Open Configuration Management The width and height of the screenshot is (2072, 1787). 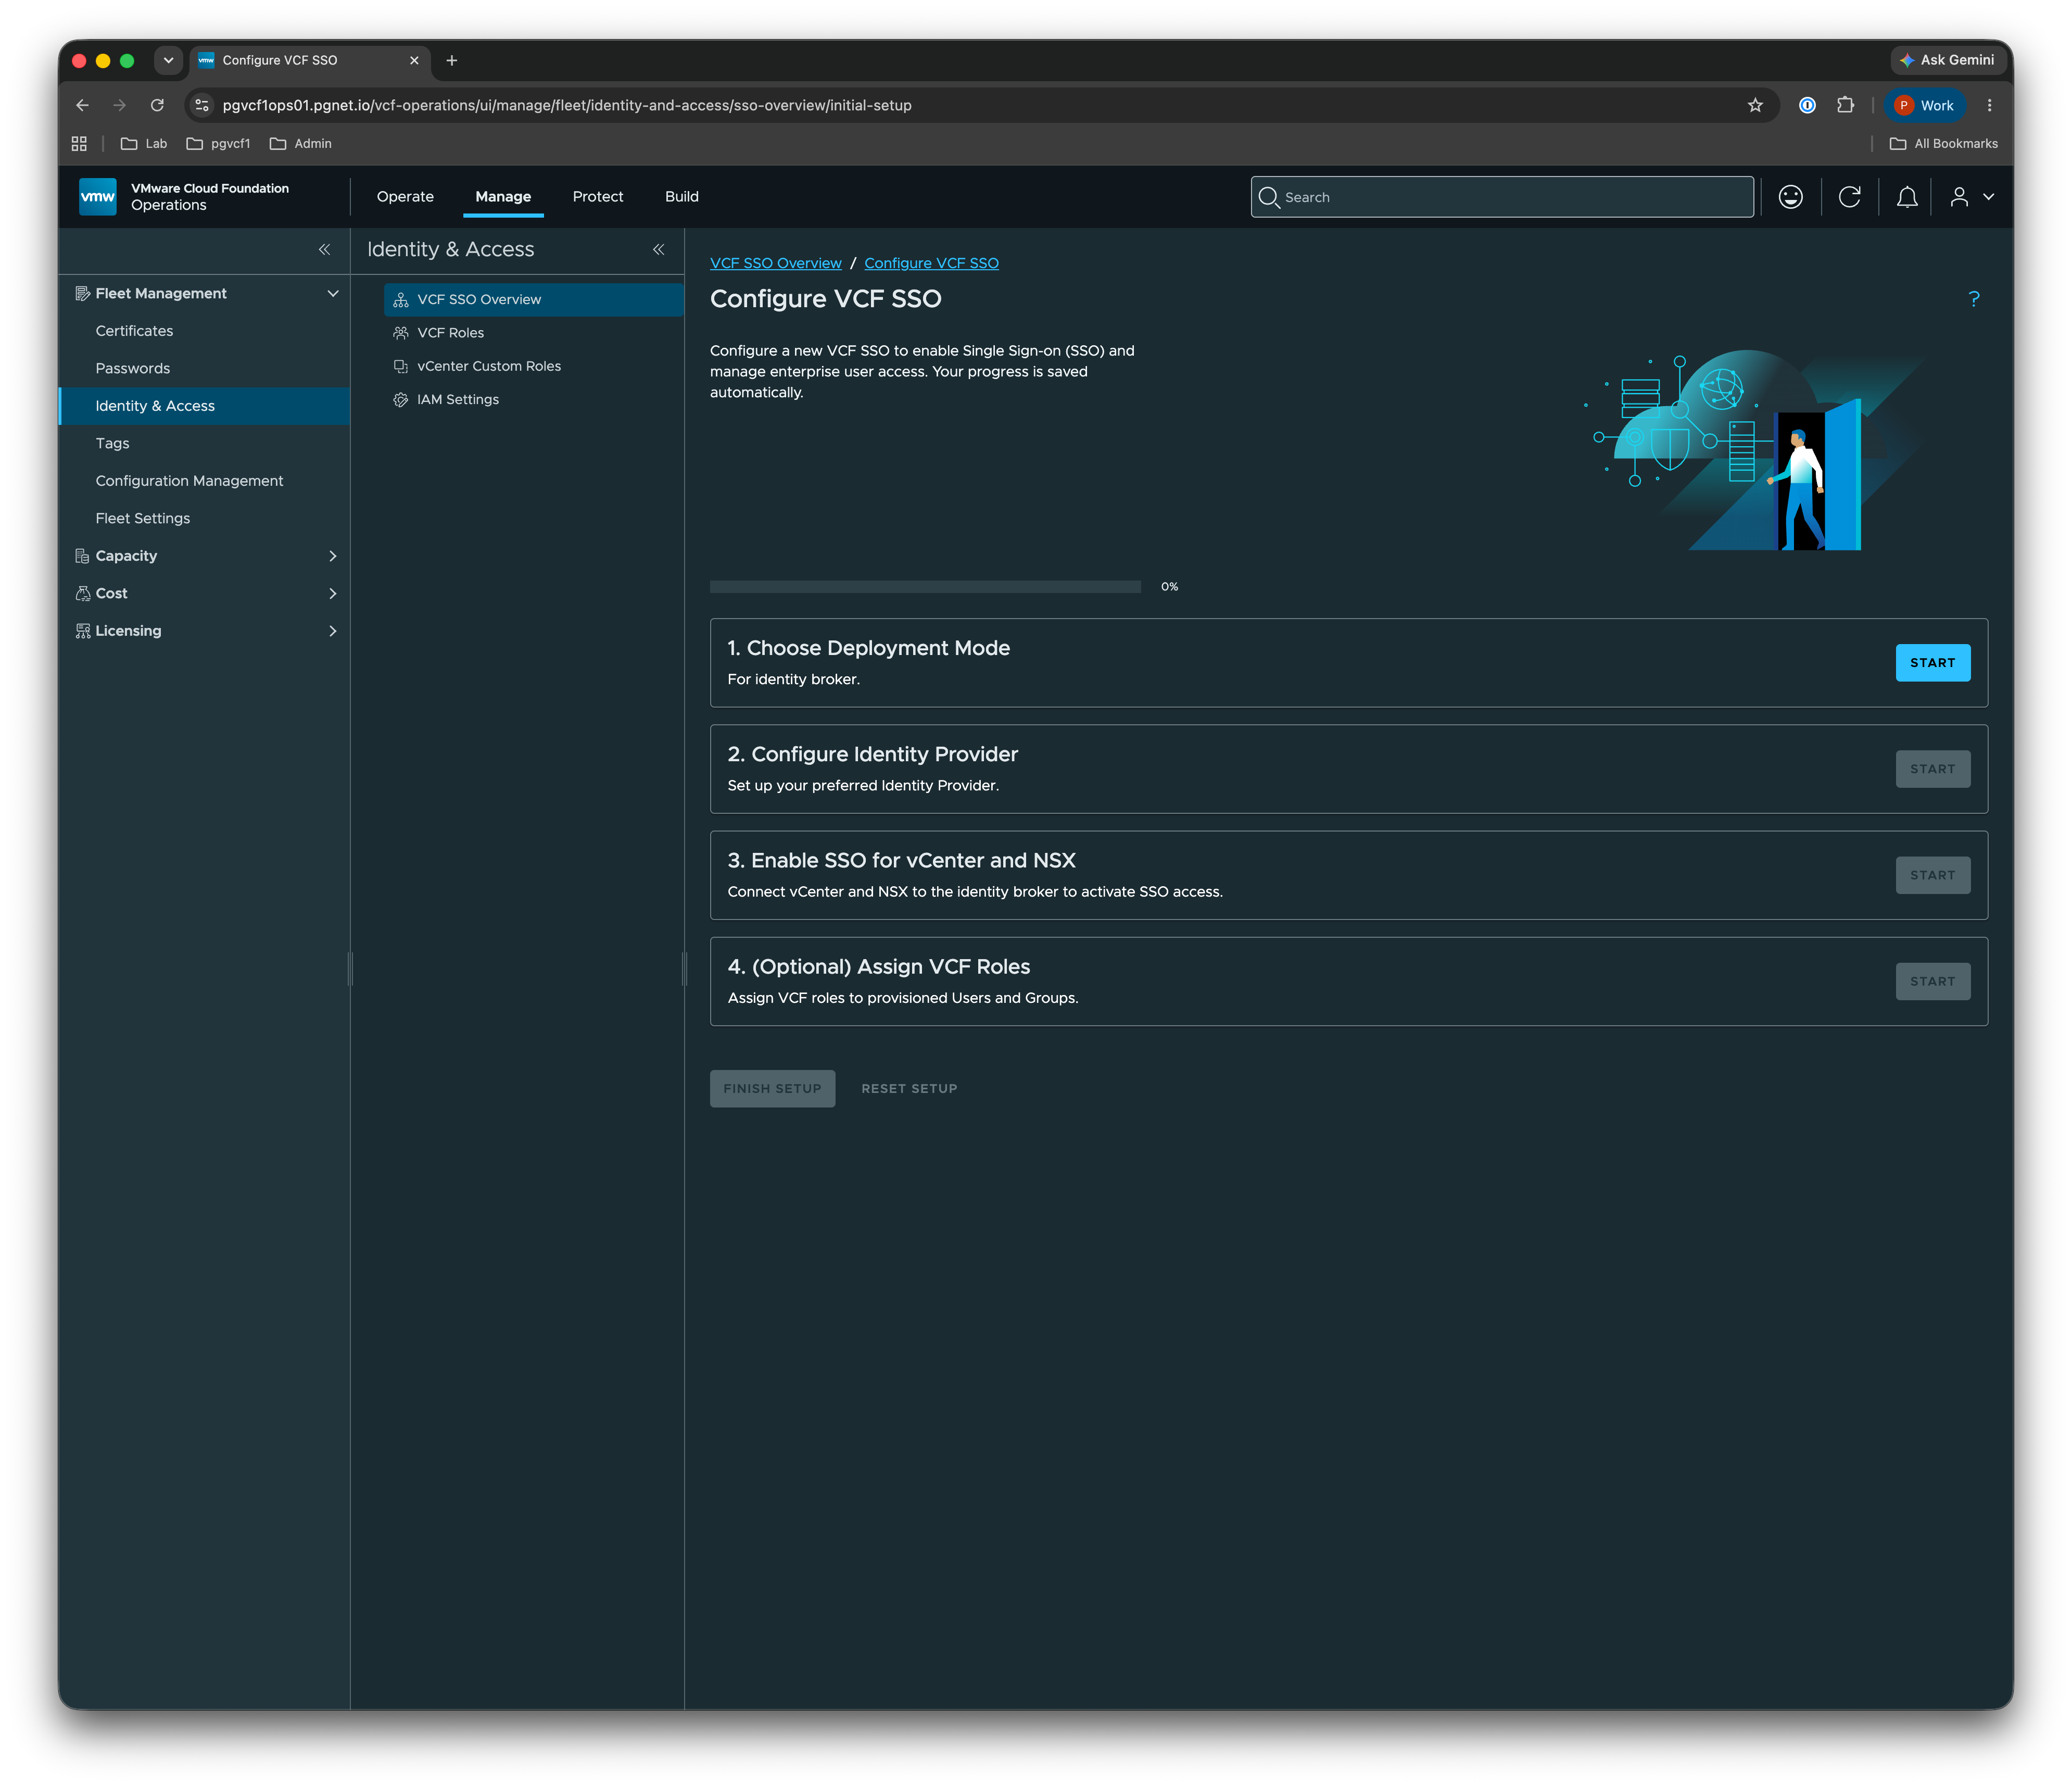[x=204, y=481]
